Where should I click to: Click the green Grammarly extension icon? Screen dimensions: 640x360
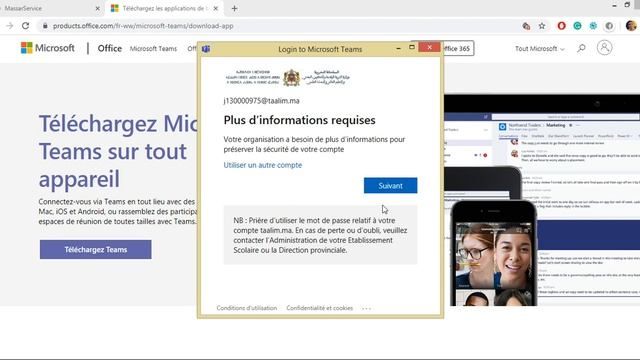[577, 26]
